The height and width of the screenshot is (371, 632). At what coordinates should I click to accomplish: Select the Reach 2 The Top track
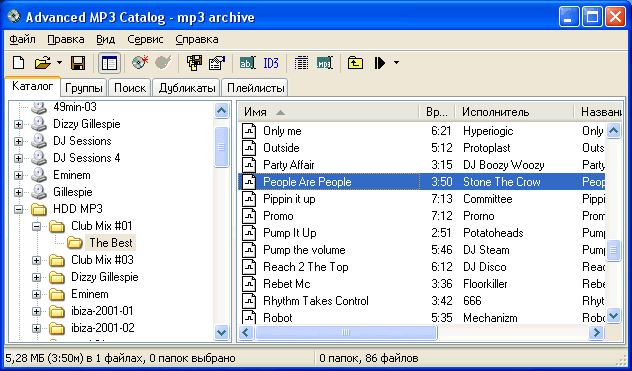click(306, 267)
